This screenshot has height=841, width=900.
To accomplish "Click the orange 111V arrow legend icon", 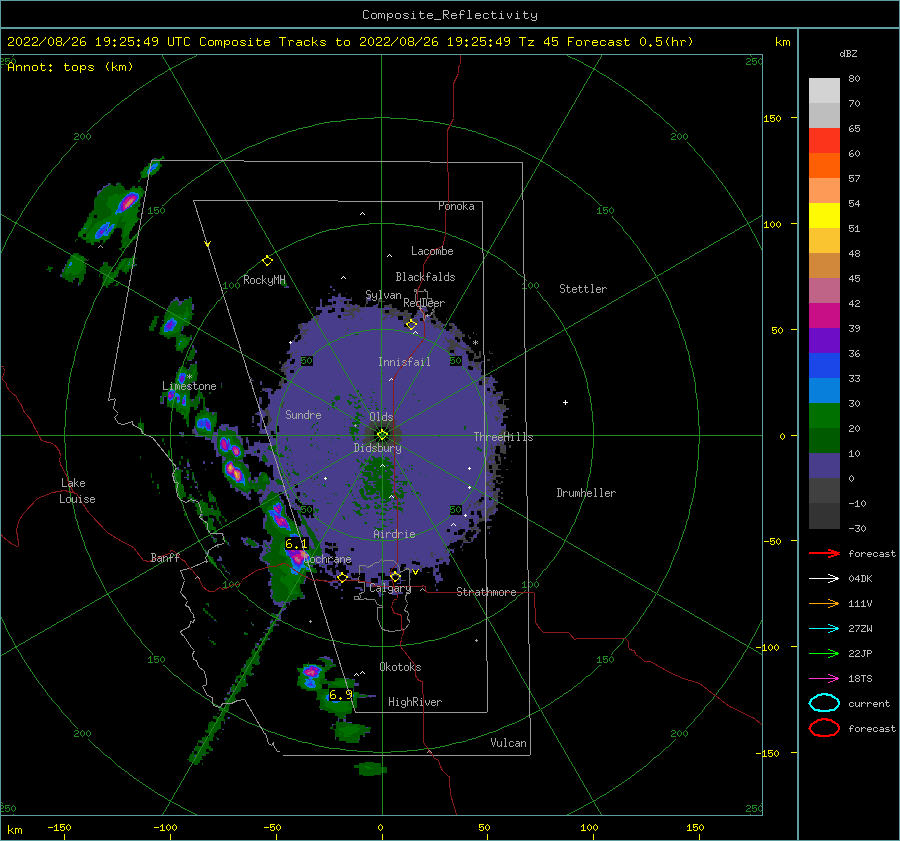I will pyautogui.click(x=824, y=603).
